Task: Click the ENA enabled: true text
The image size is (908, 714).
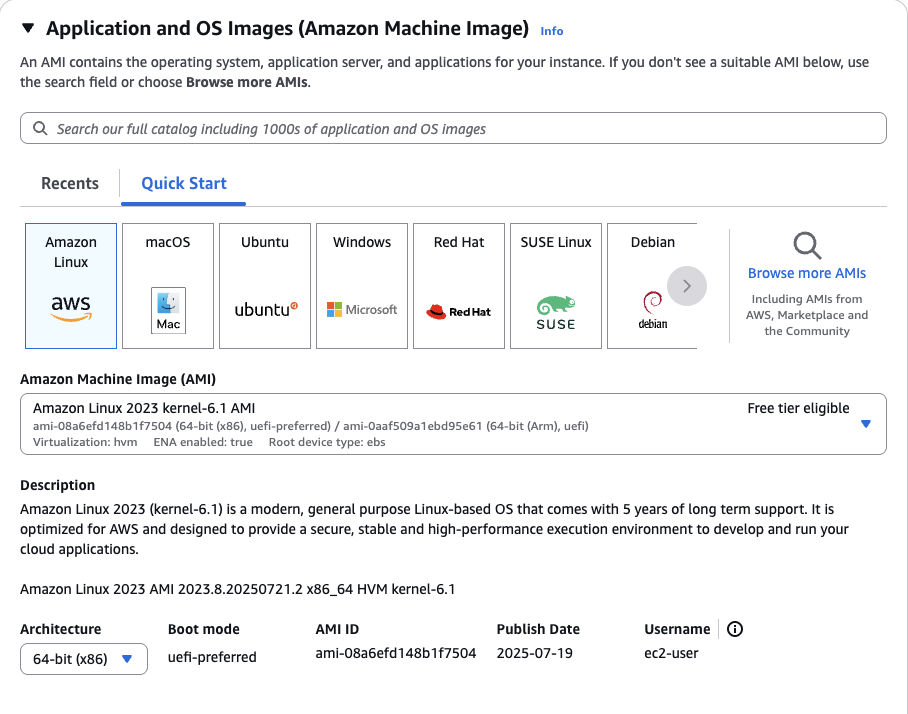Action: [203, 442]
